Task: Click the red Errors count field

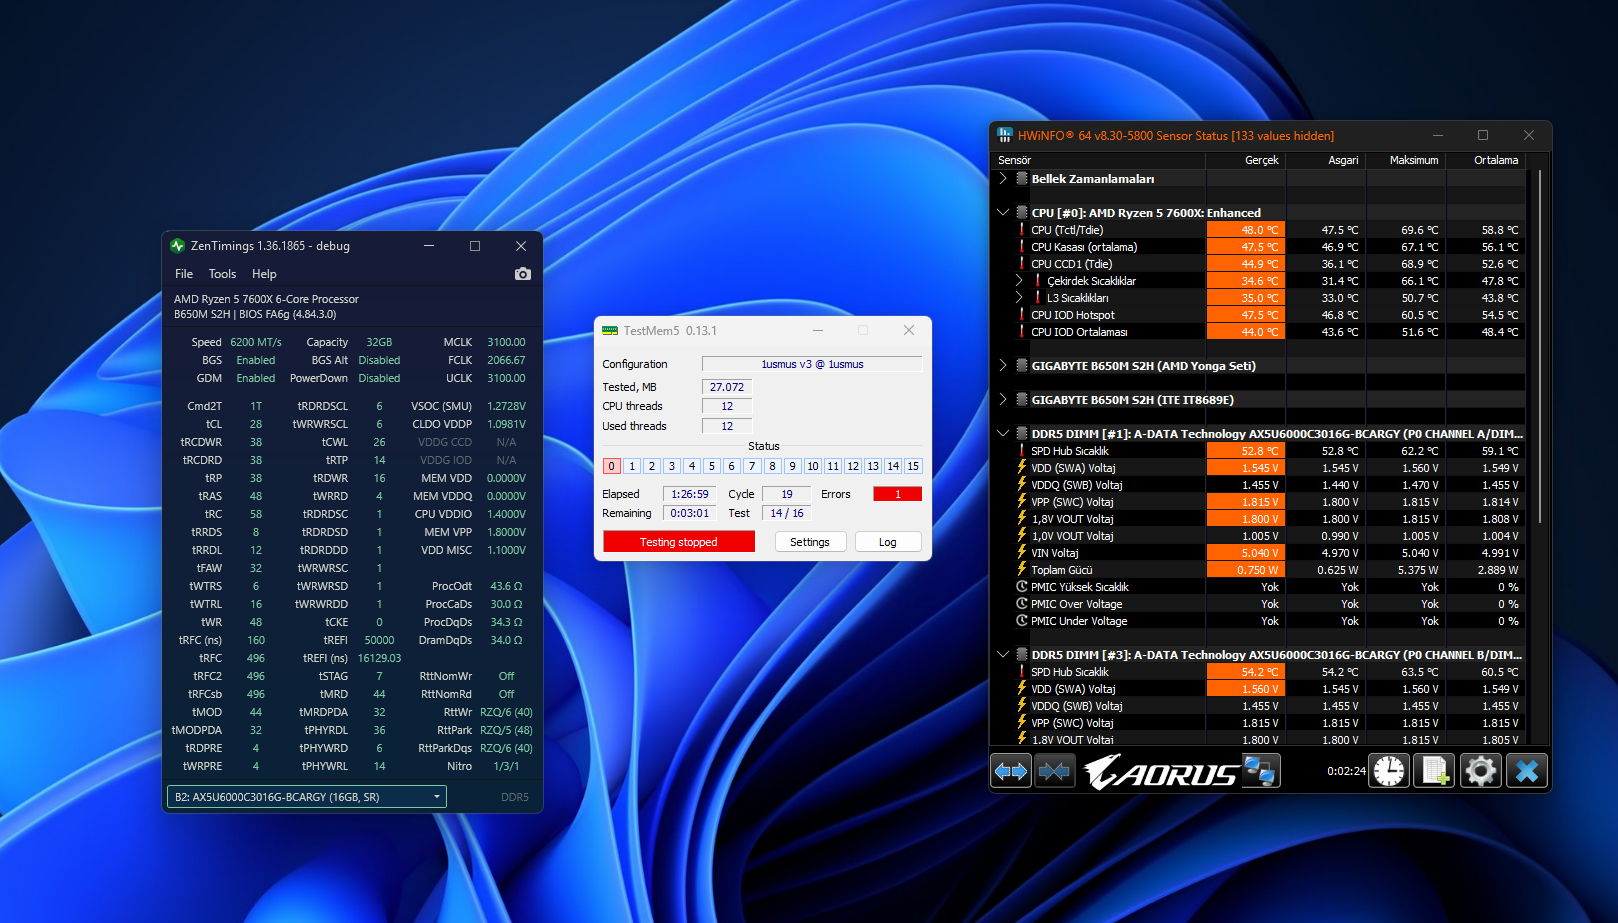Action: click(x=897, y=494)
